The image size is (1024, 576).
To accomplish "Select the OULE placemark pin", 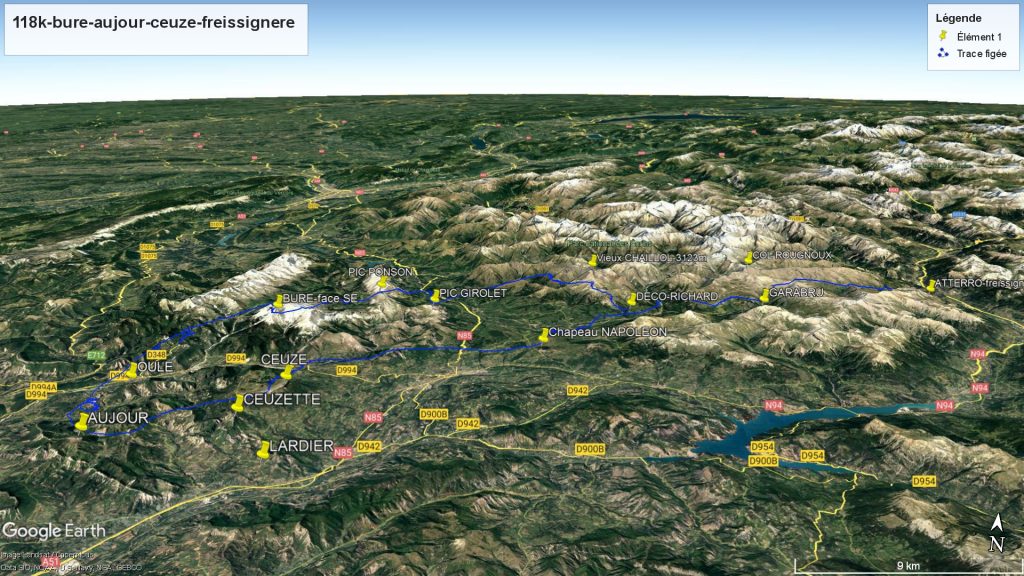I will click(131, 370).
